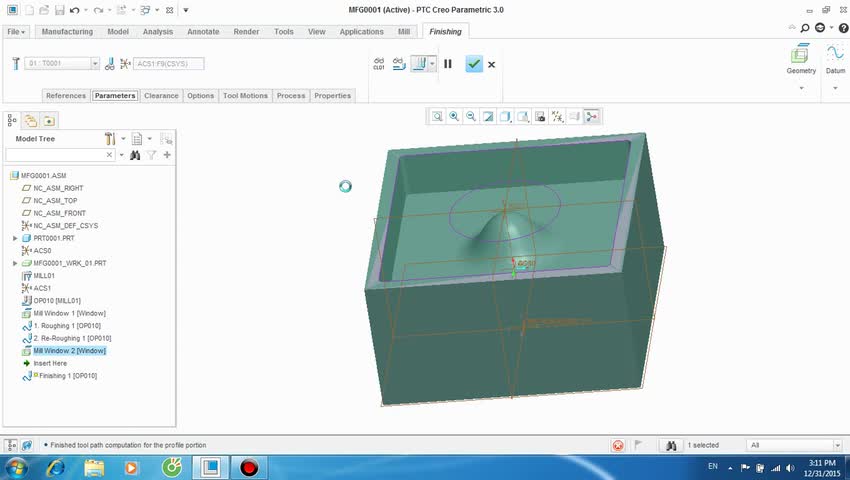Toggle the Annotation Display icon
The width and height of the screenshot is (850, 480).
point(575,116)
